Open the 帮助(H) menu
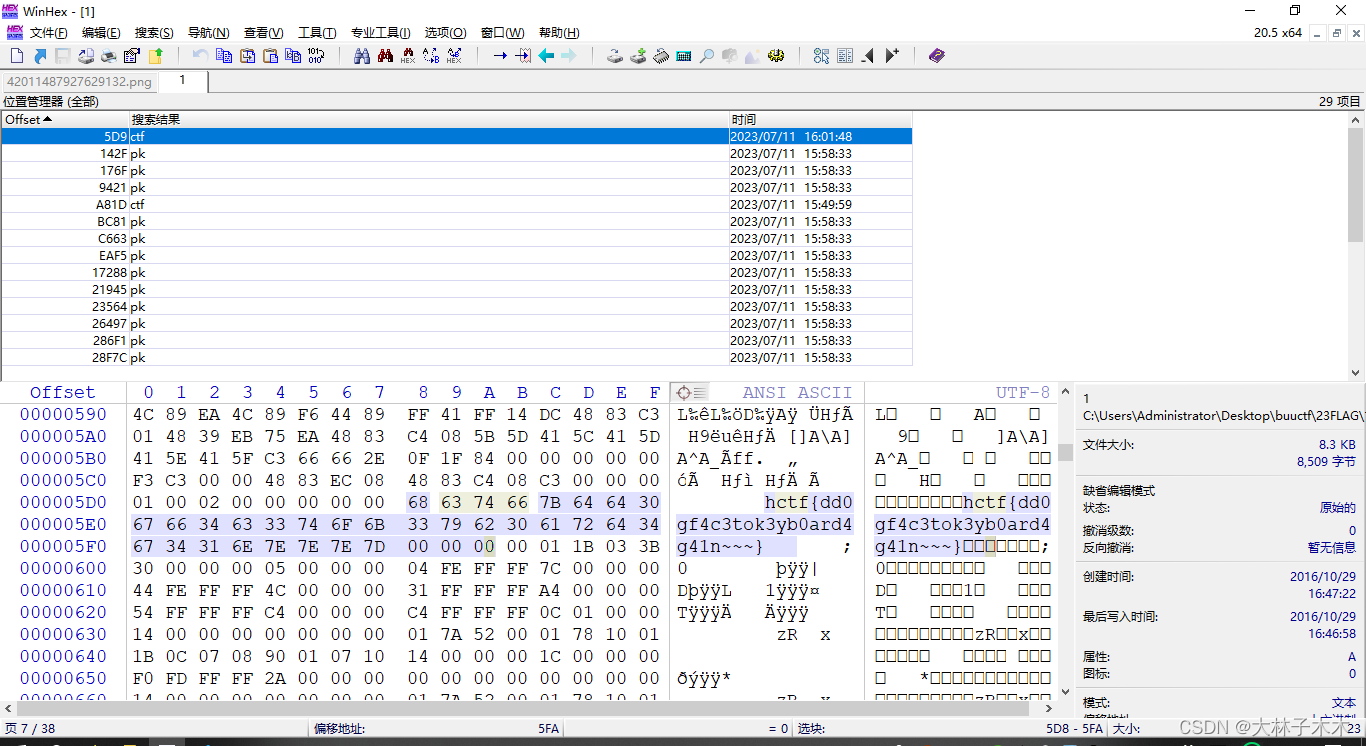 pyautogui.click(x=559, y=33)
